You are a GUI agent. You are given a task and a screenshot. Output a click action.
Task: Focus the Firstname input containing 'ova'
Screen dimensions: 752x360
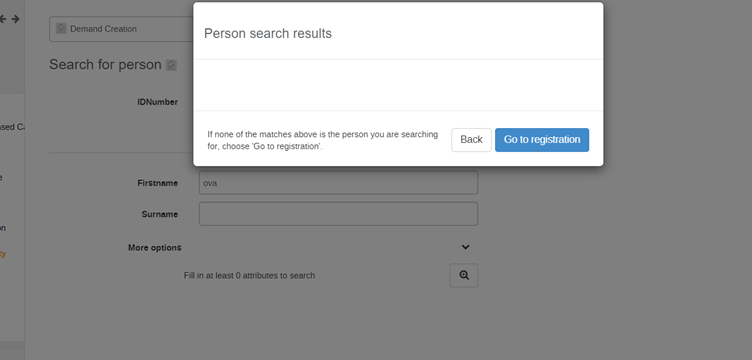(339, 183)
